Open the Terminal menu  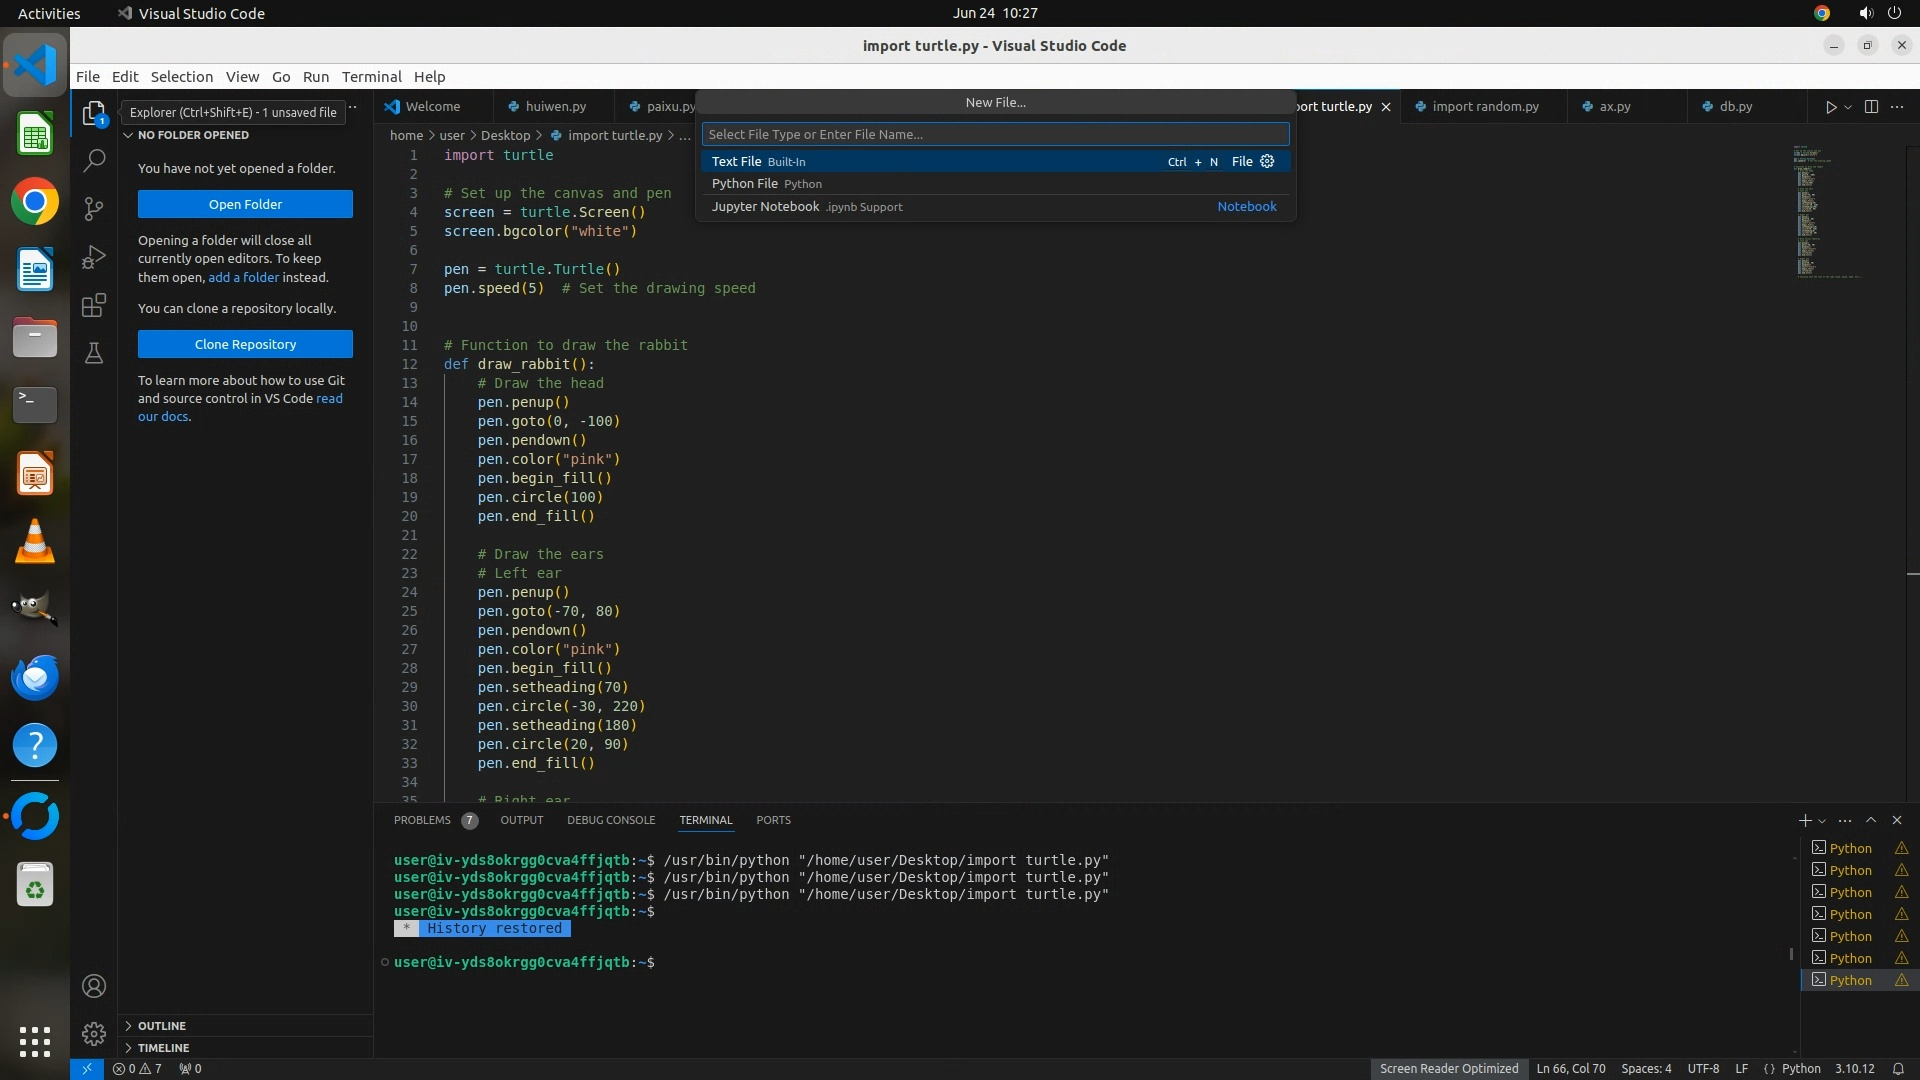click(x=371, y=77)
